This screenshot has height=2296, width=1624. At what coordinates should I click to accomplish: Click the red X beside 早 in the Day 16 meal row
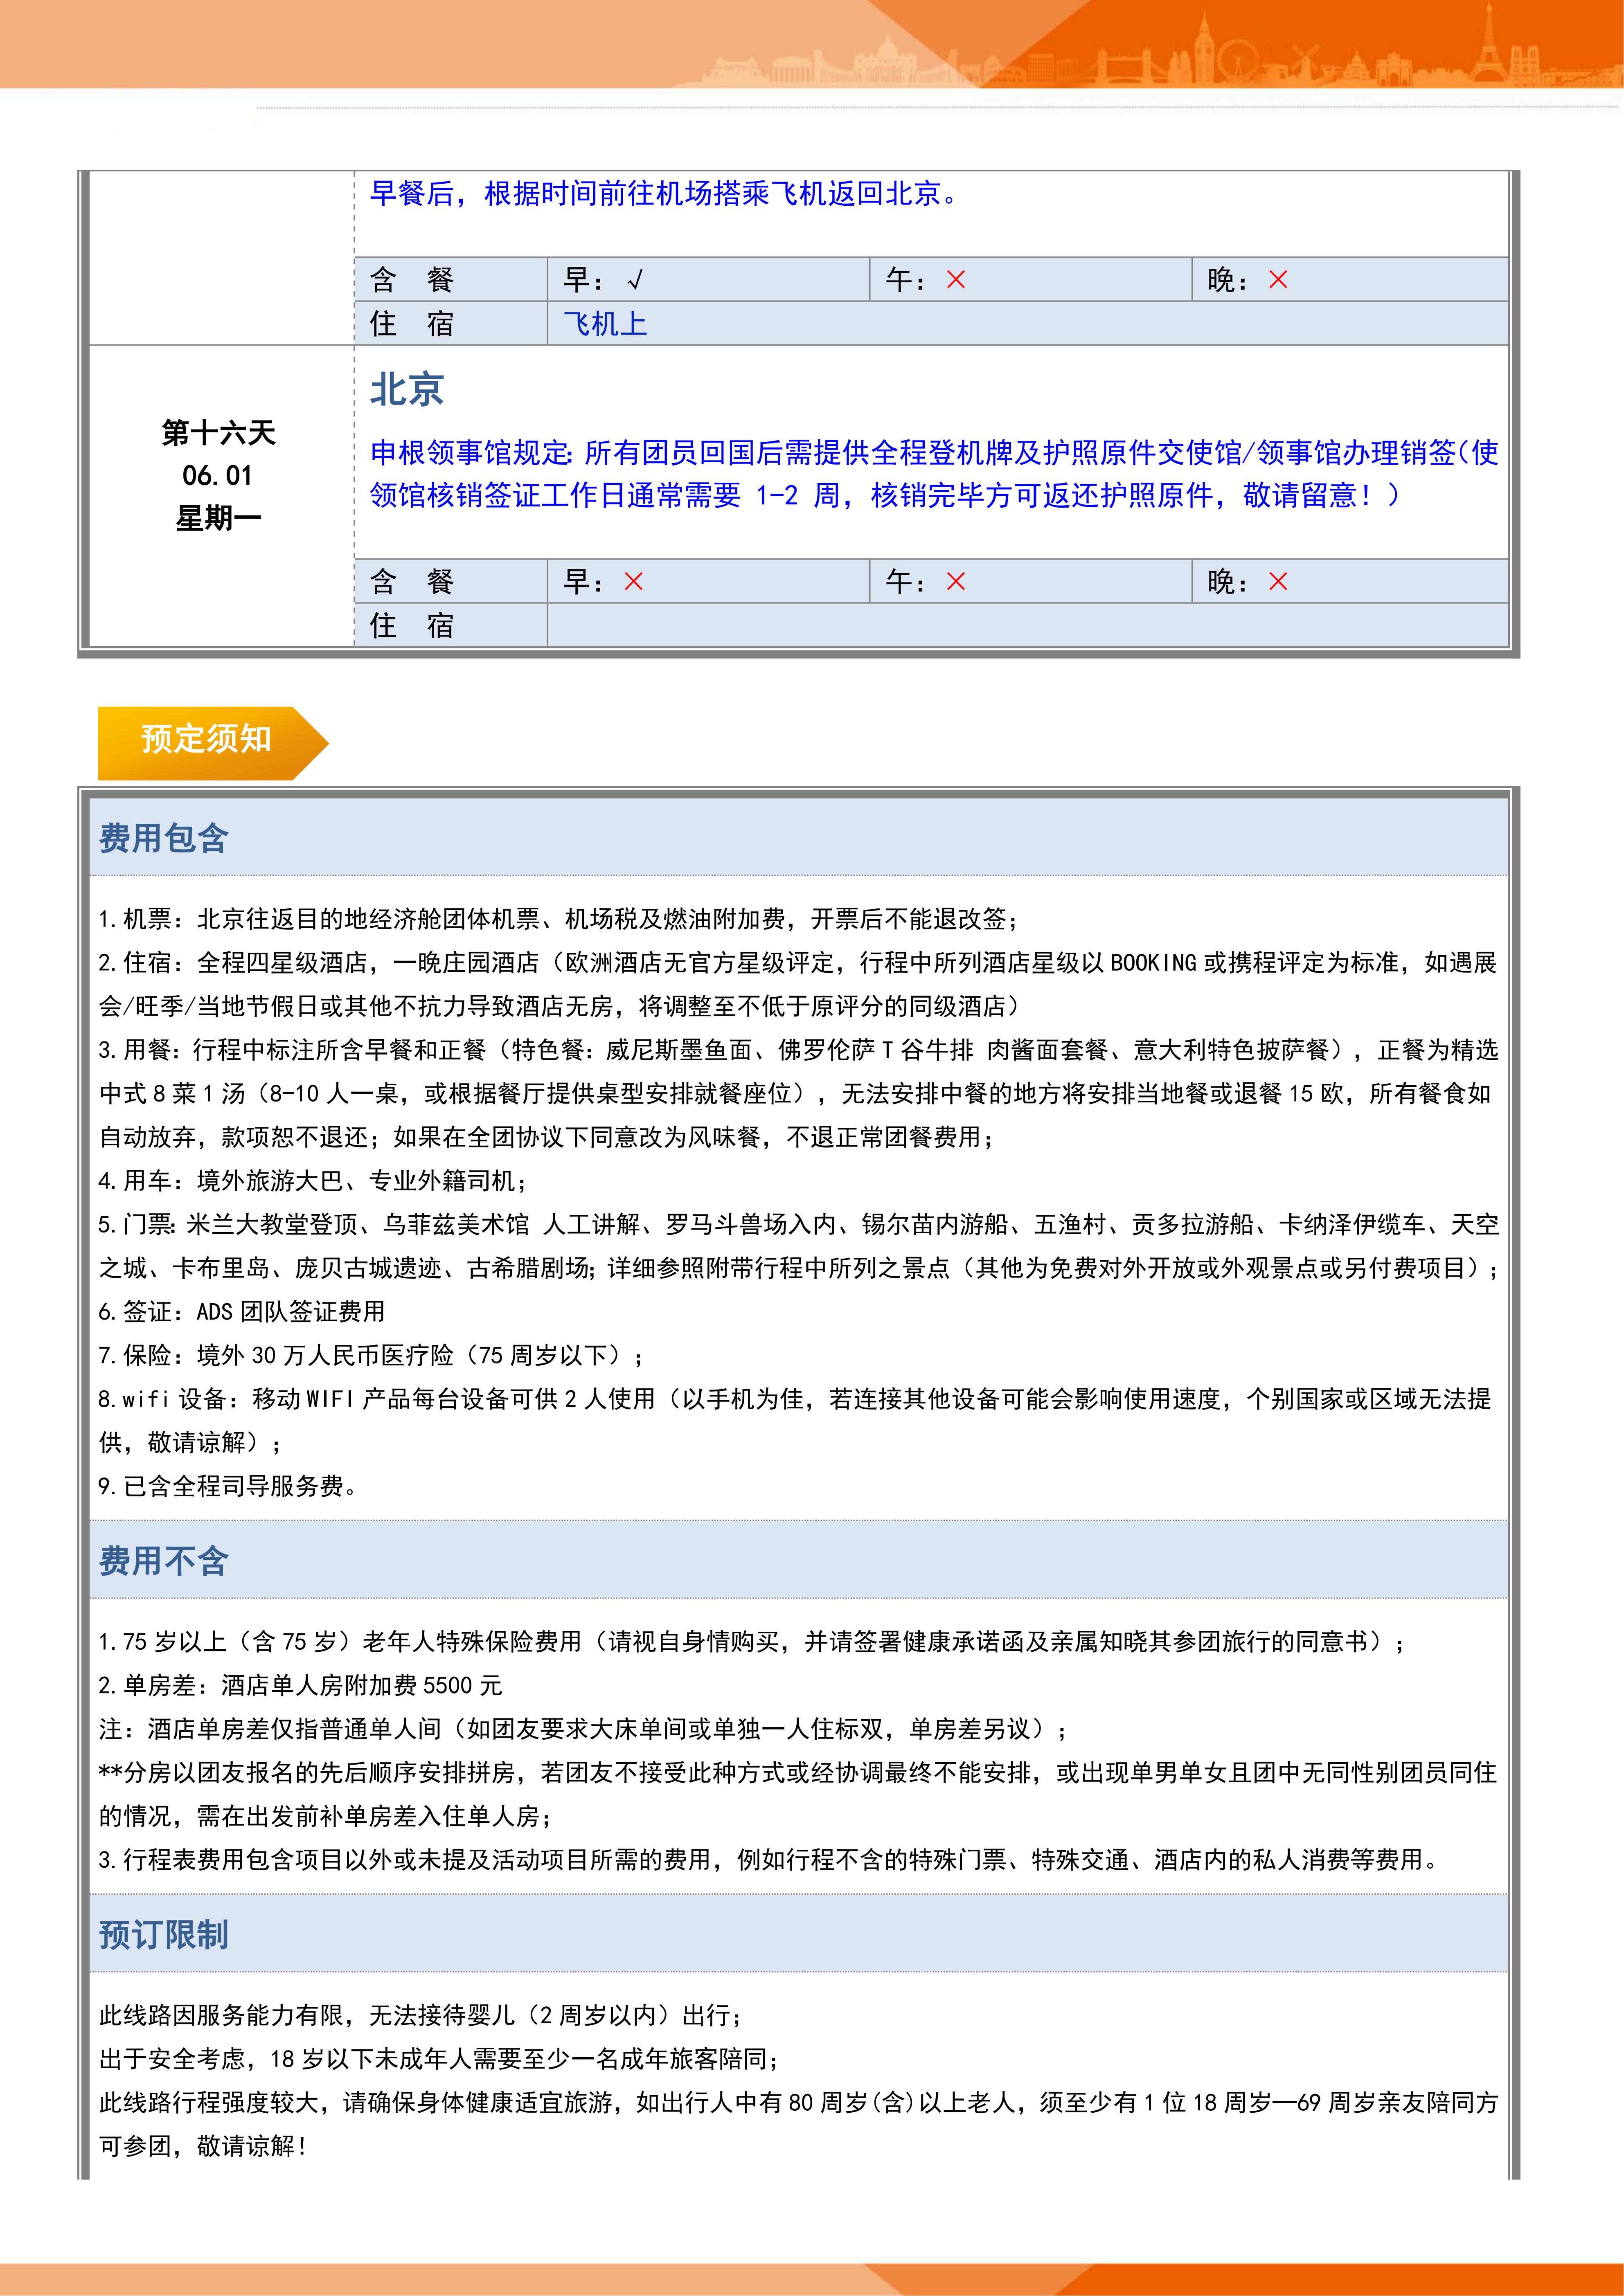[634, 582]
